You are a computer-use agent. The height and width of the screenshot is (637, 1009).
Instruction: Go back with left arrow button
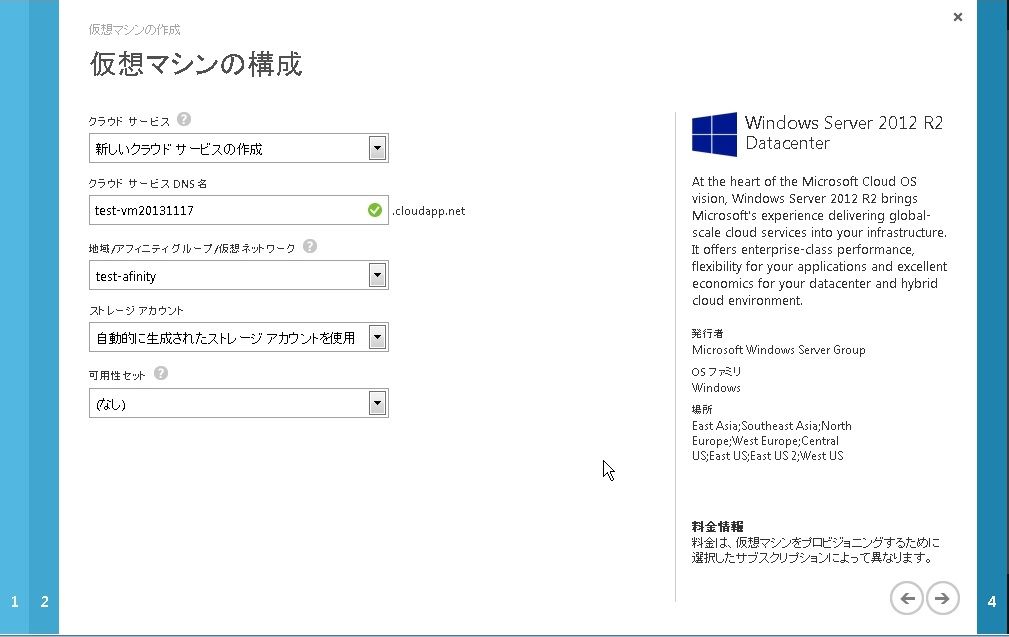coord(907,598)
